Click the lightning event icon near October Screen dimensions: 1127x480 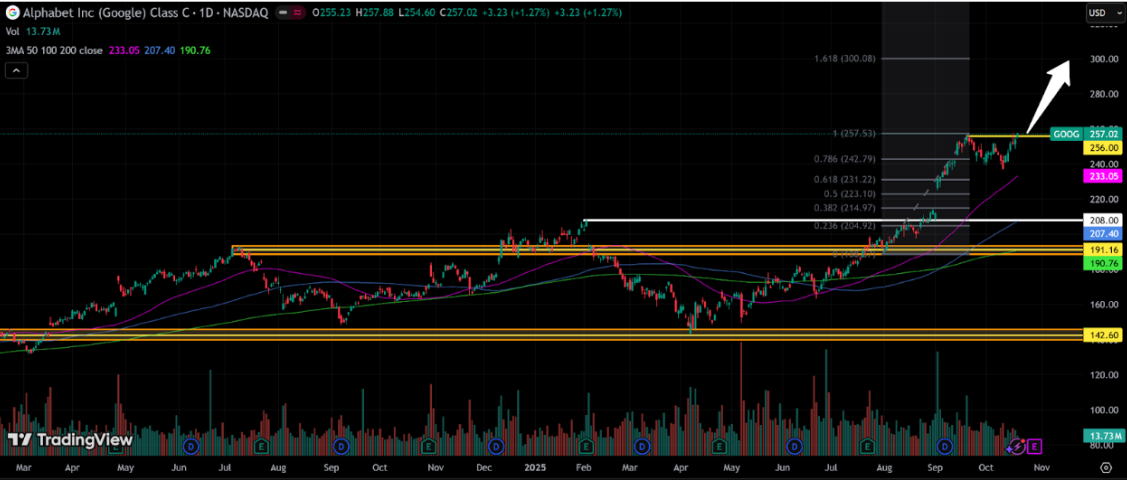(1017, 445)
